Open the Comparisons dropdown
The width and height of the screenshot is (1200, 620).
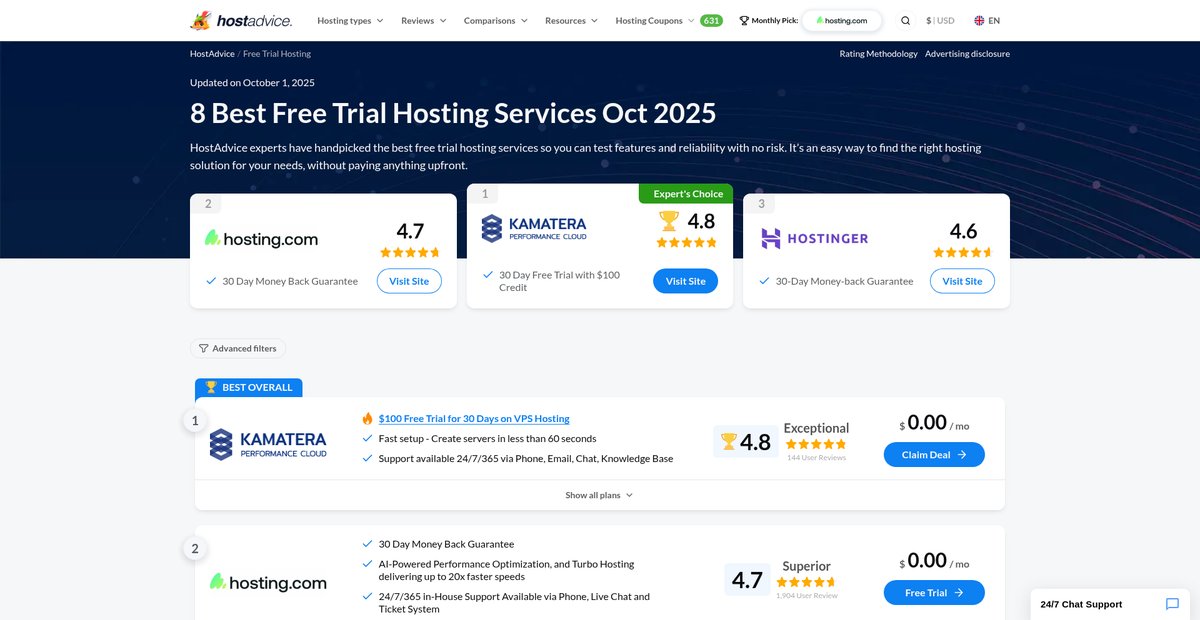pos(496,20)
